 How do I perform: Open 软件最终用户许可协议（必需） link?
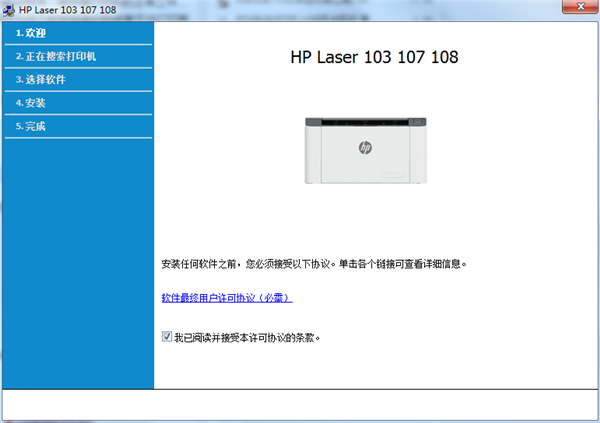[227, 298]
